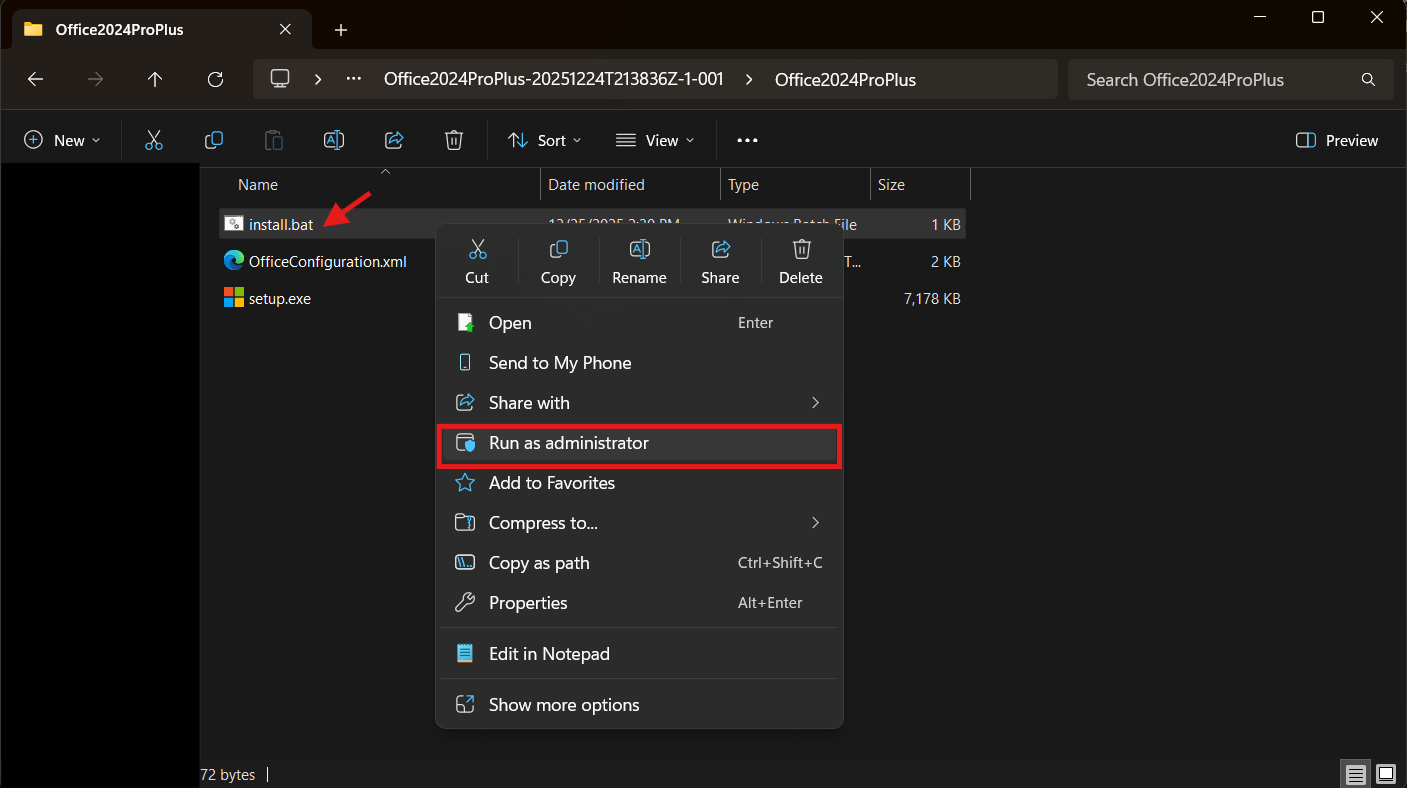Open the See more options ellipsis
The height and width of the screenshot is (788, 1407).
point(747,141)
